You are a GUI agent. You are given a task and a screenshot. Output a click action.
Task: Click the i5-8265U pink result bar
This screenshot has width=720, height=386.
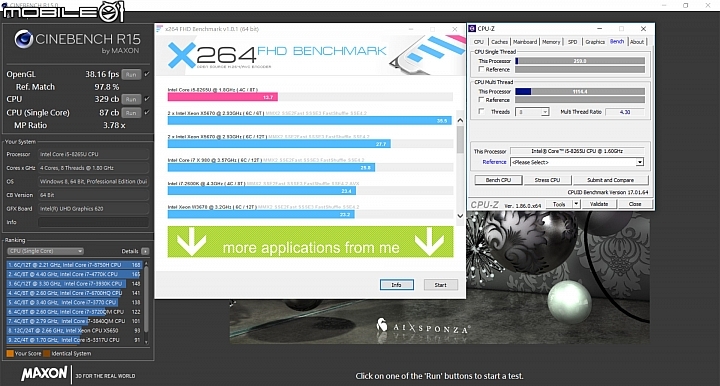point(222,97)
